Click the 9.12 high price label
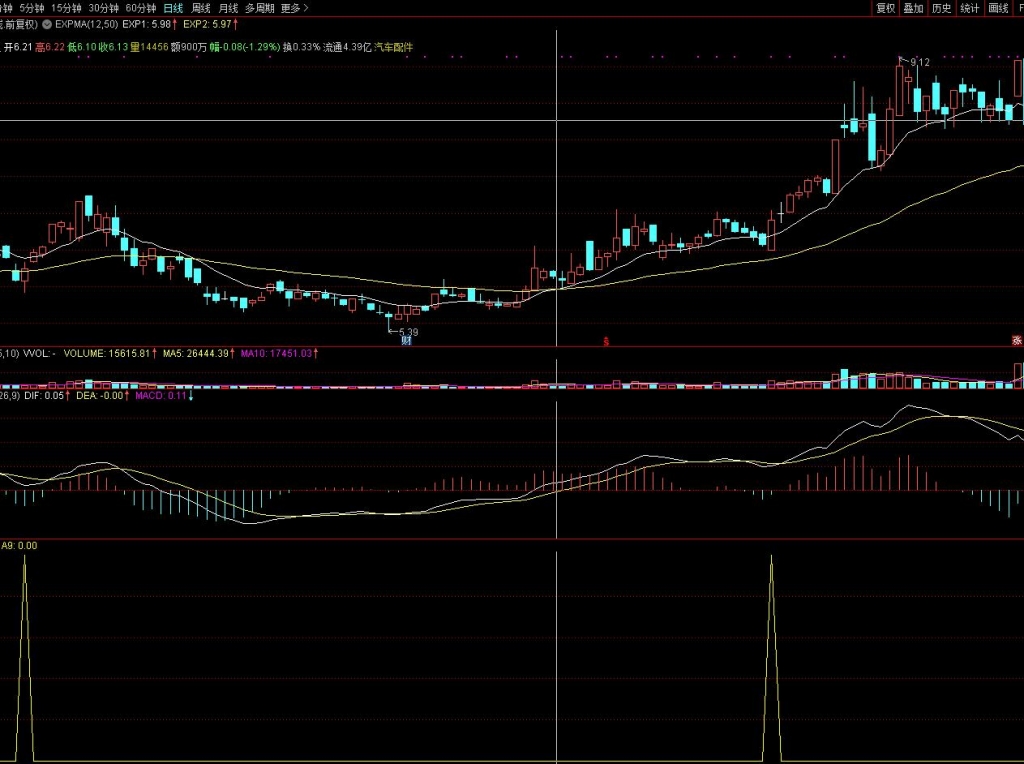Image resolution: width=1024 pixels, height=764 pixels. point(920,62)
